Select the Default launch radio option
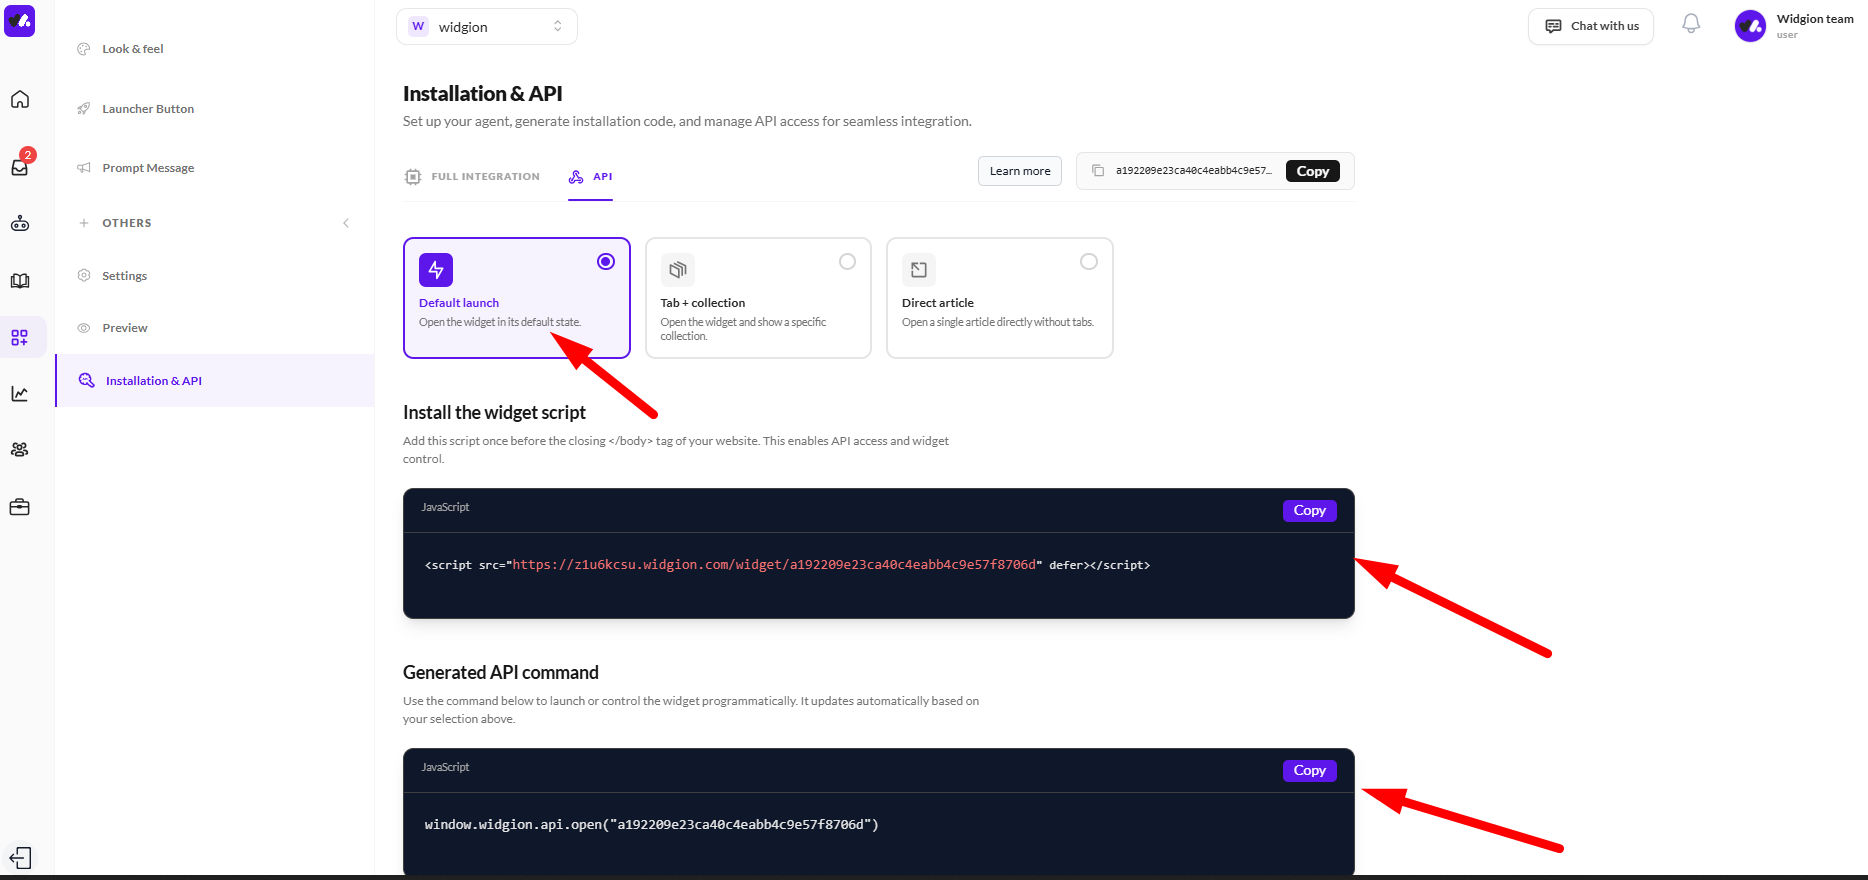This screenshot has height=880, width=1868. click(606, 262)
